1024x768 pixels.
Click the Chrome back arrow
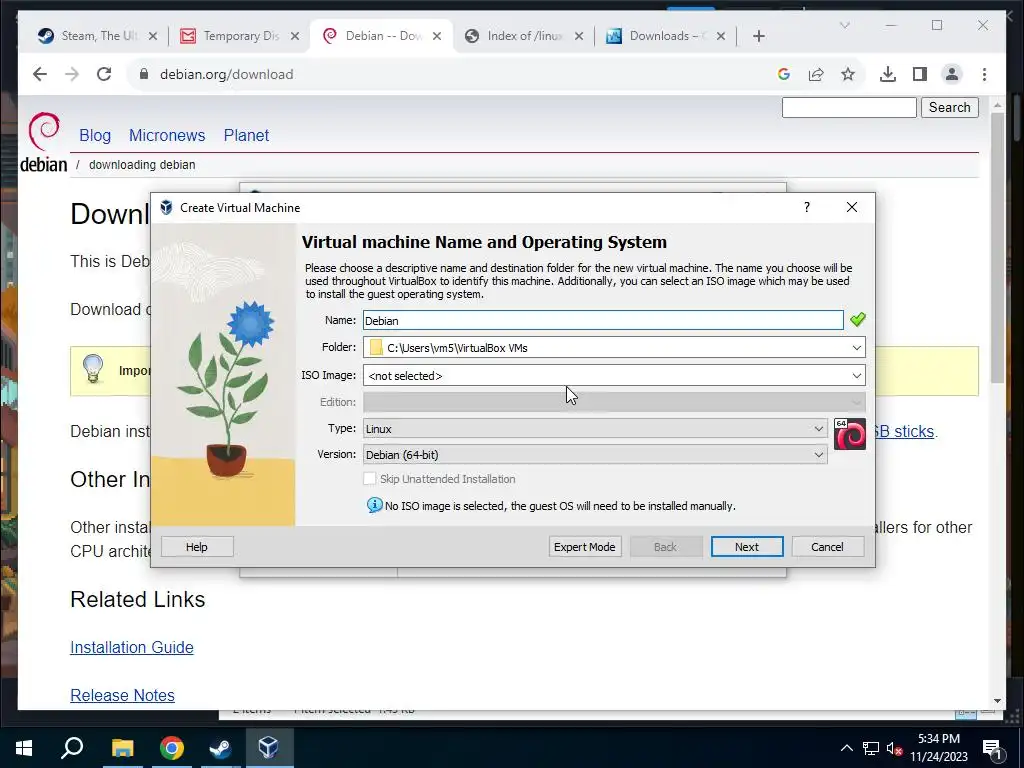pos(40,74)
